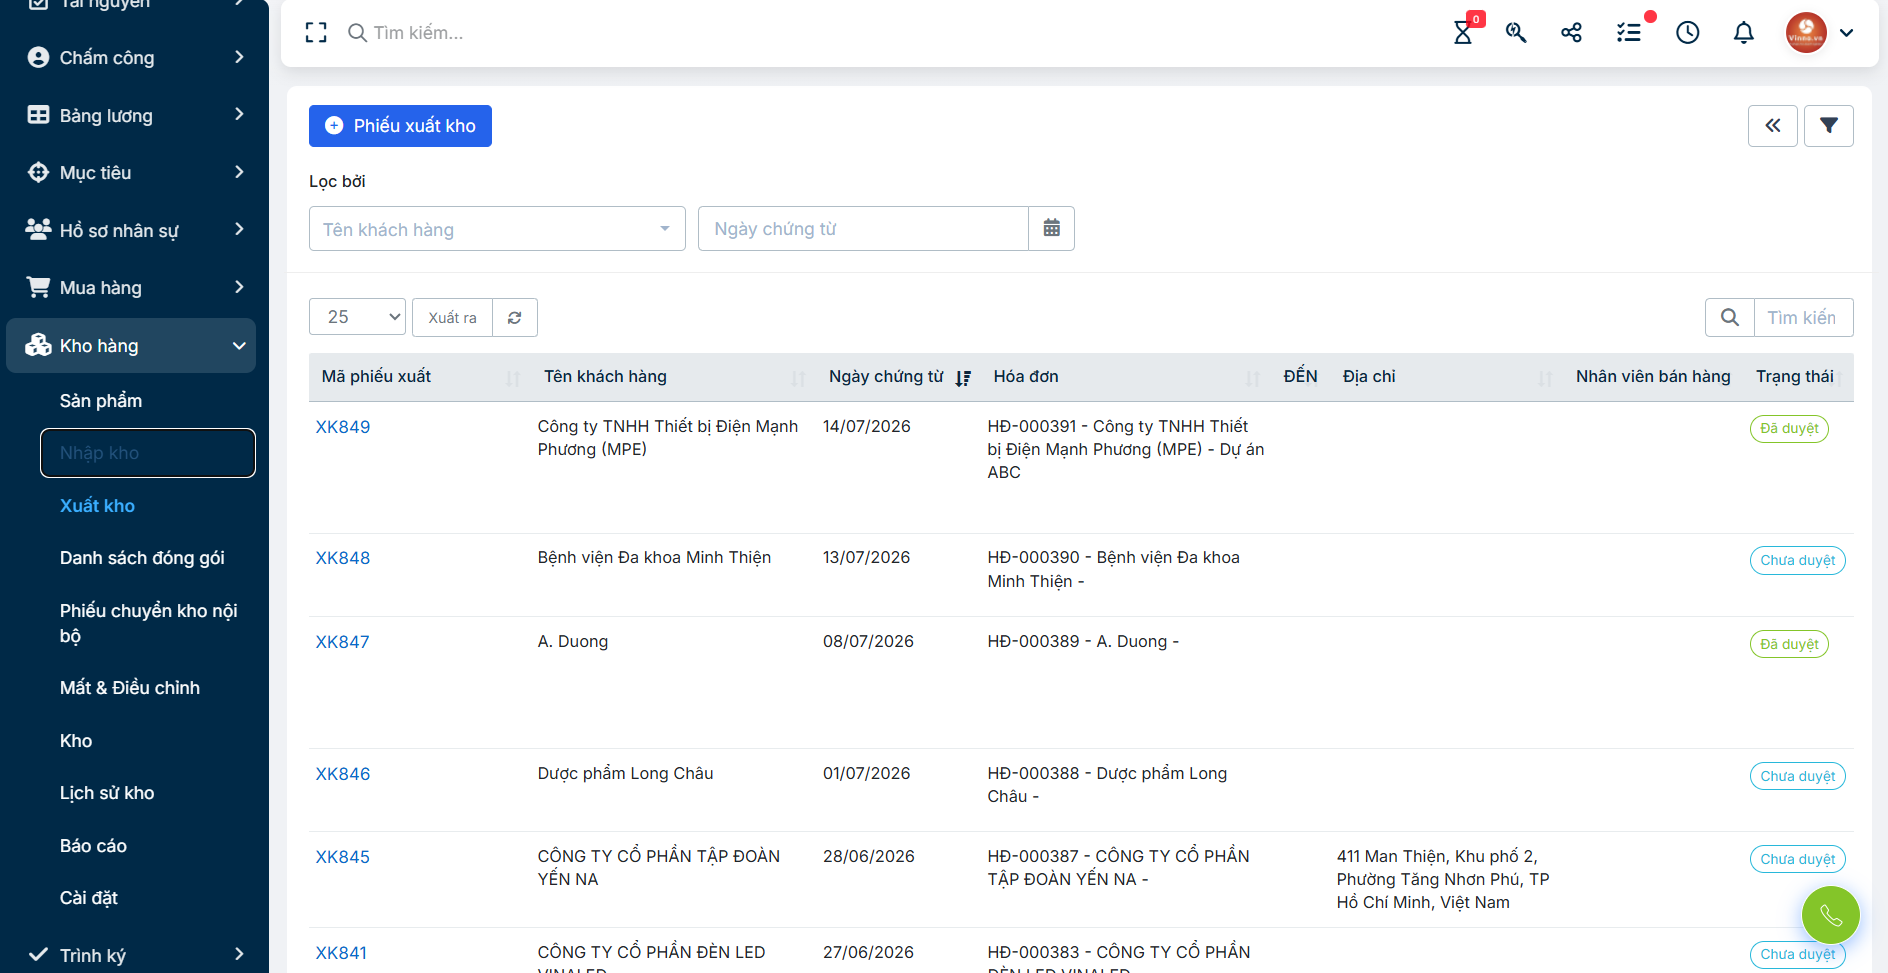Click the share icon in header
The width and height of the screenshot is (1888, 973).
[x=1571, y=33]
